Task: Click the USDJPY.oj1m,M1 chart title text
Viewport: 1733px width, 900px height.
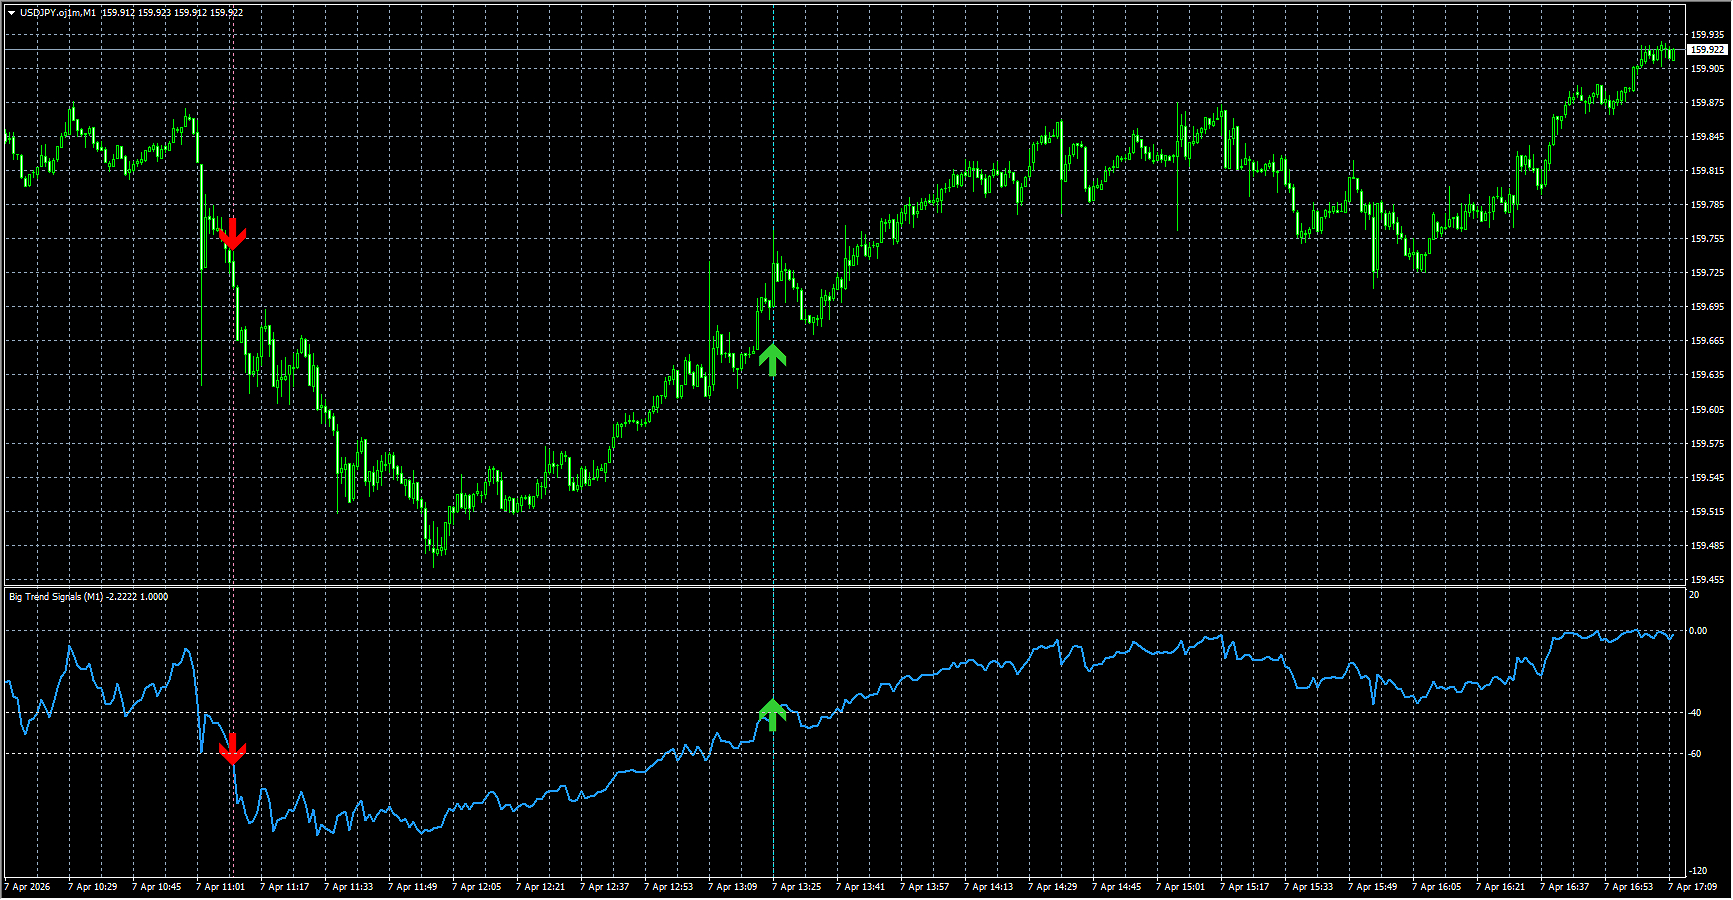Action: (x=58, y=13)
